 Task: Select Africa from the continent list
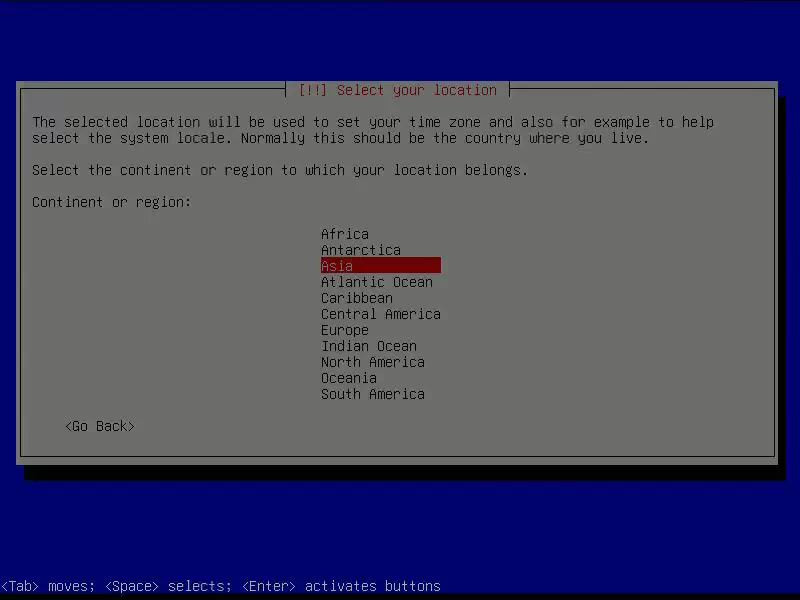click(x=344, y=234)
